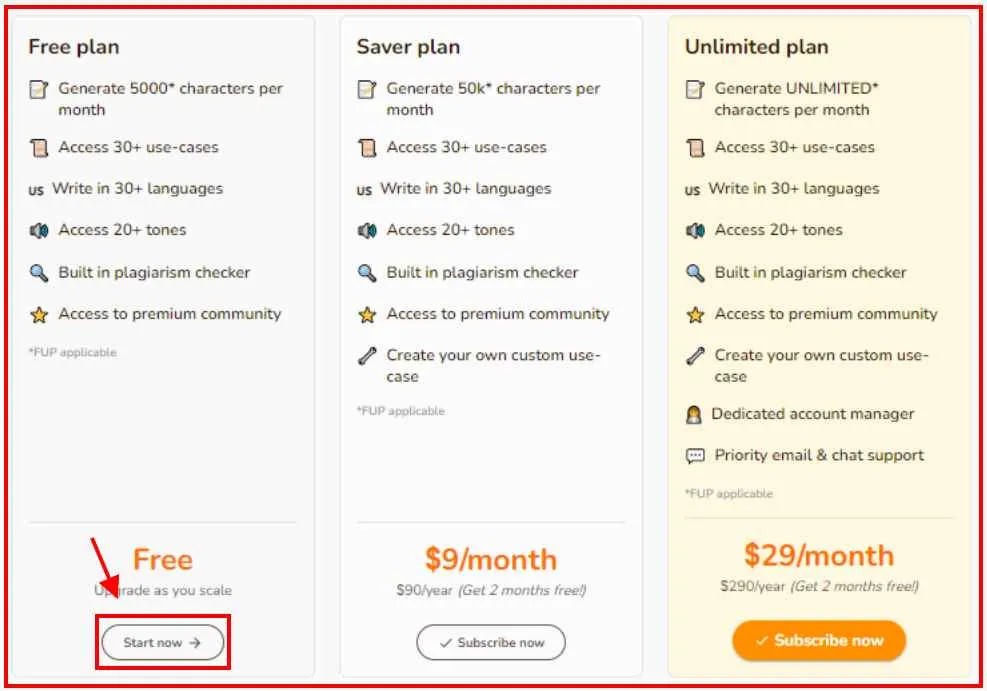Click the '$9/month' price text
The image size is (987, 691).
click(491, 560)
